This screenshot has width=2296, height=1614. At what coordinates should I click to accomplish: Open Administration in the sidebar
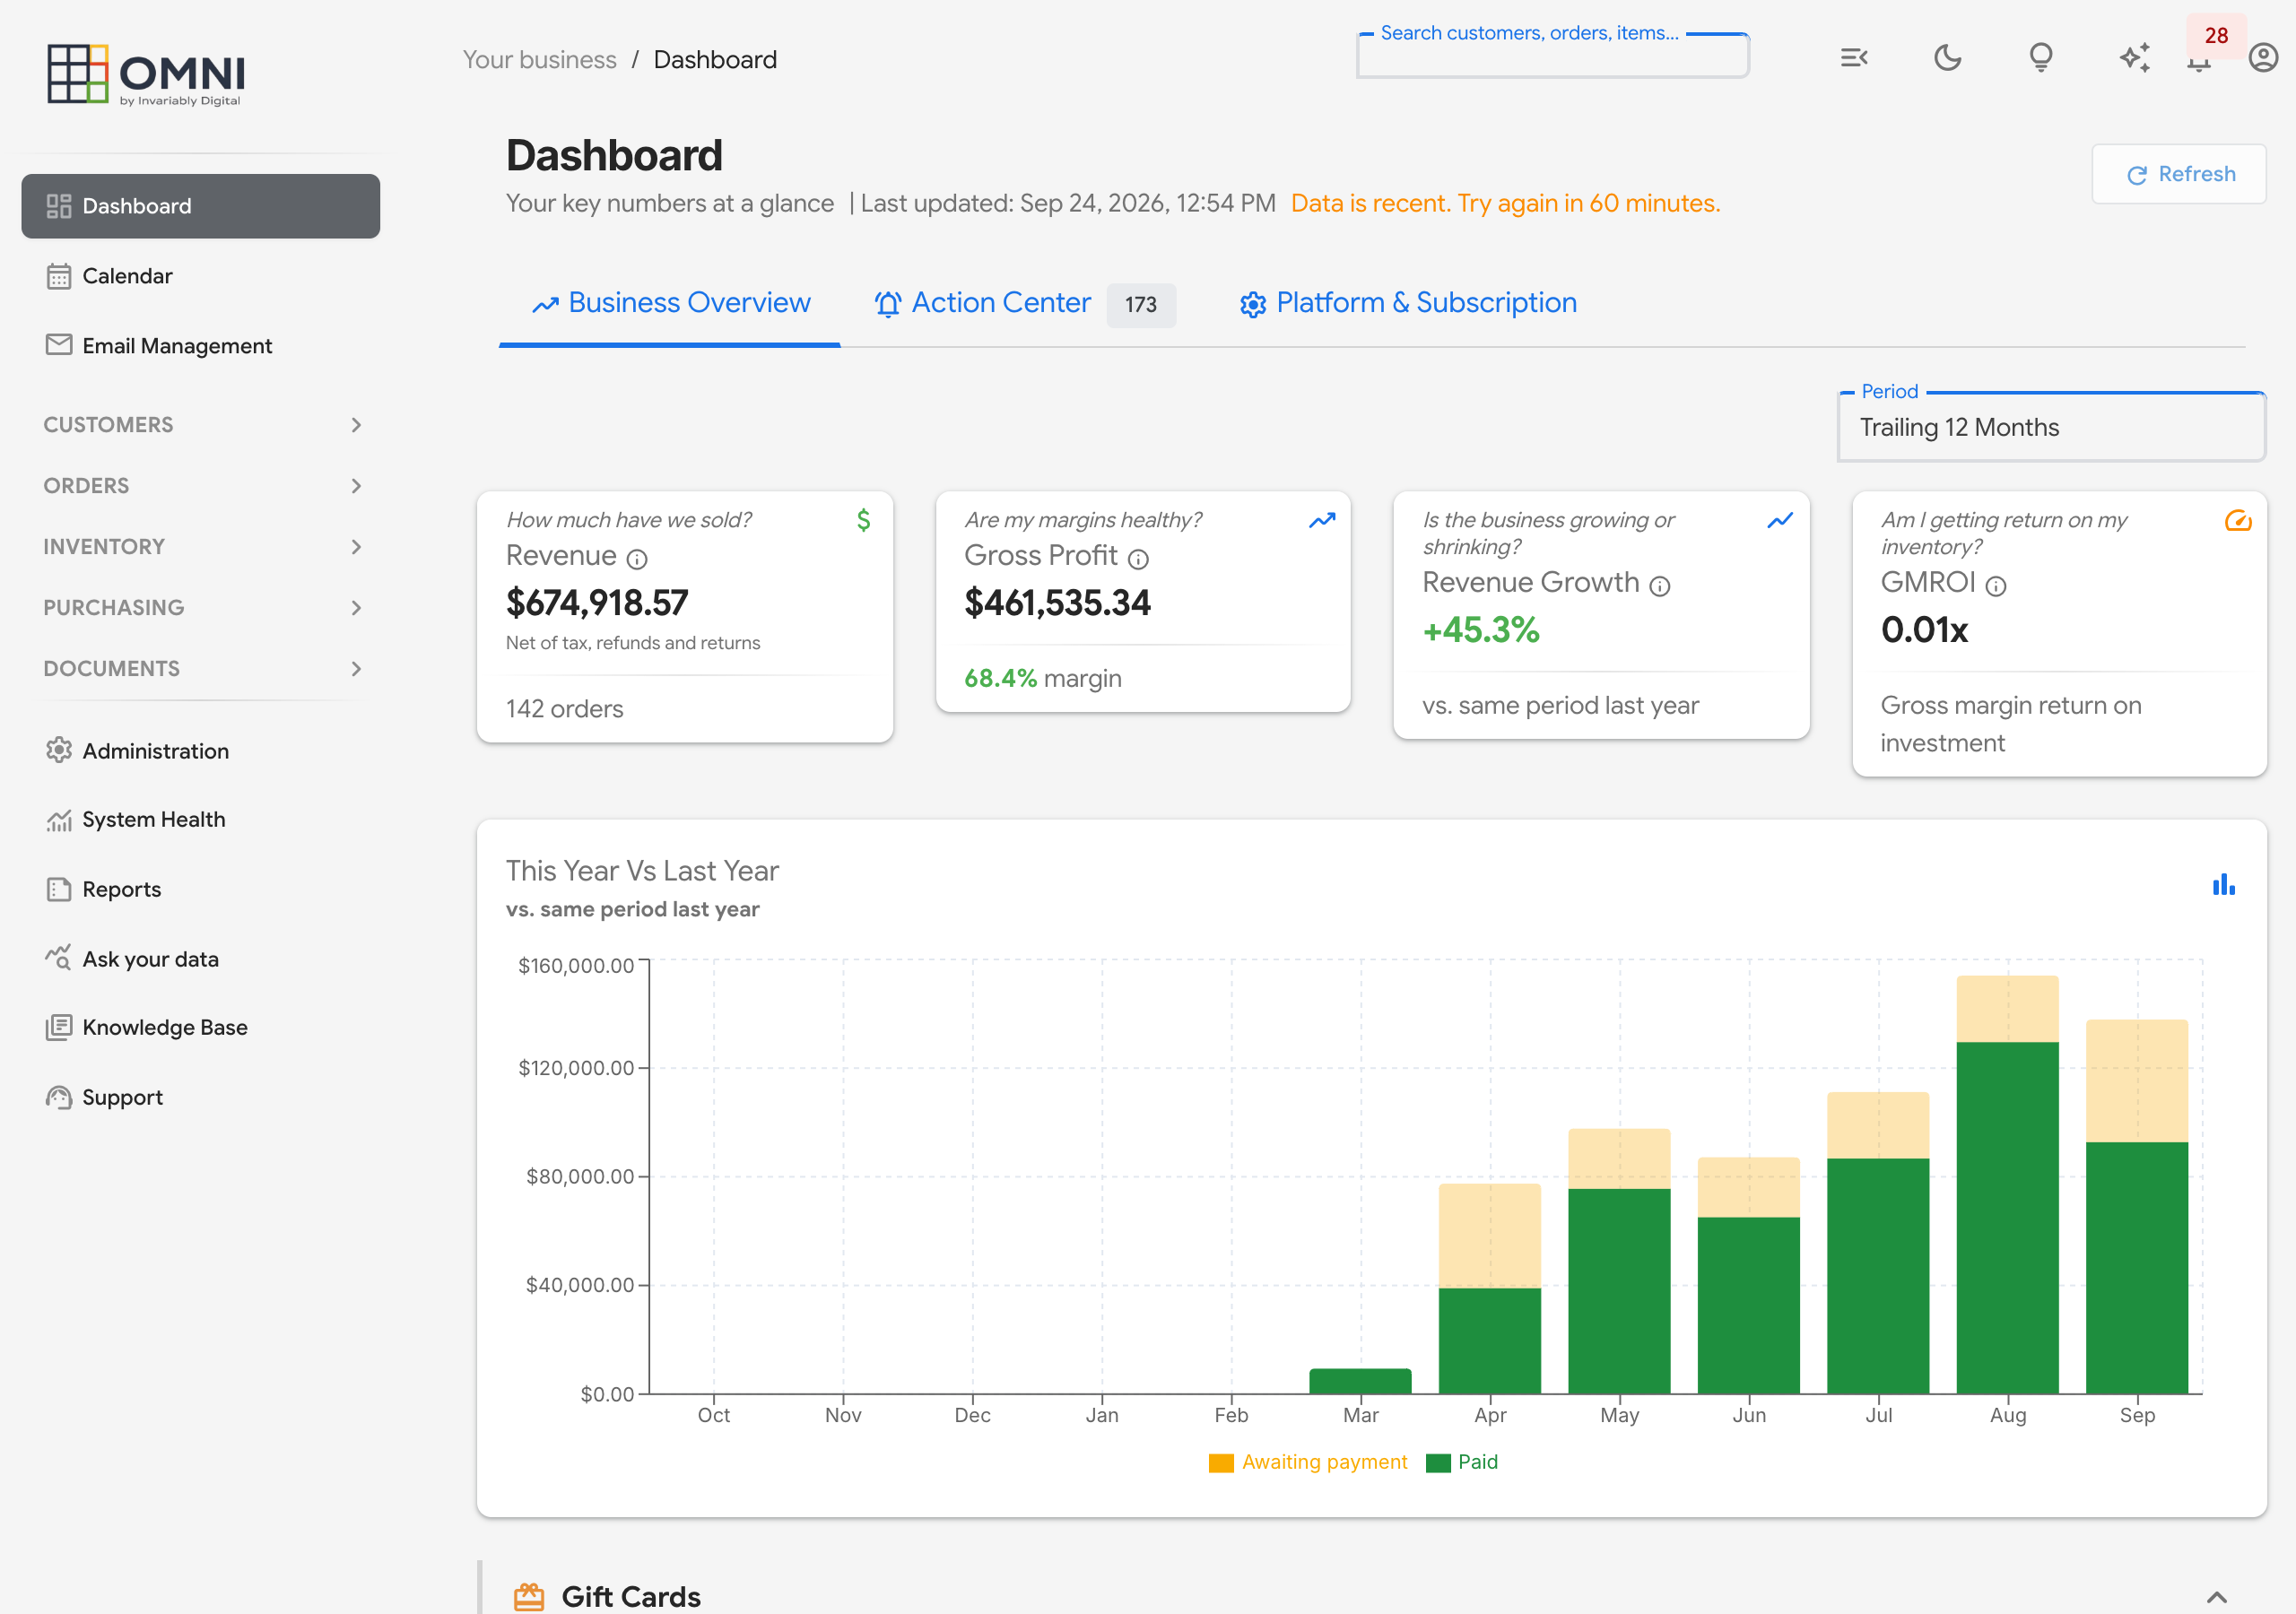(x=200, y=751)
